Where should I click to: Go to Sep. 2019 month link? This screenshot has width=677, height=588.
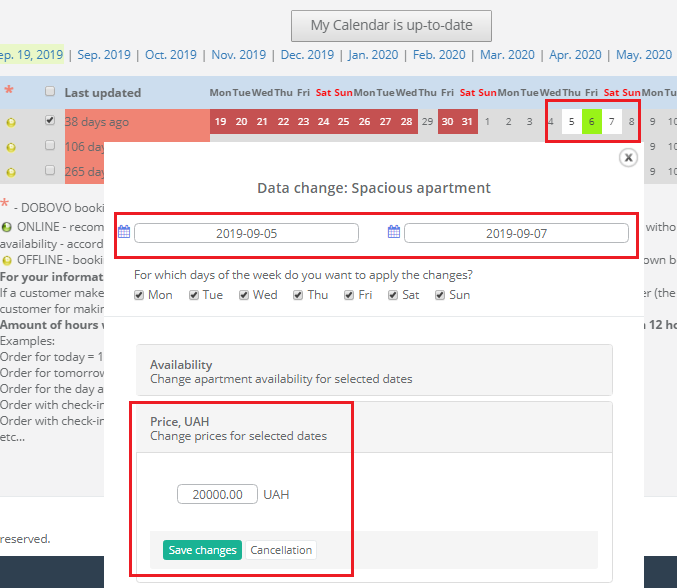pos(104,55)
